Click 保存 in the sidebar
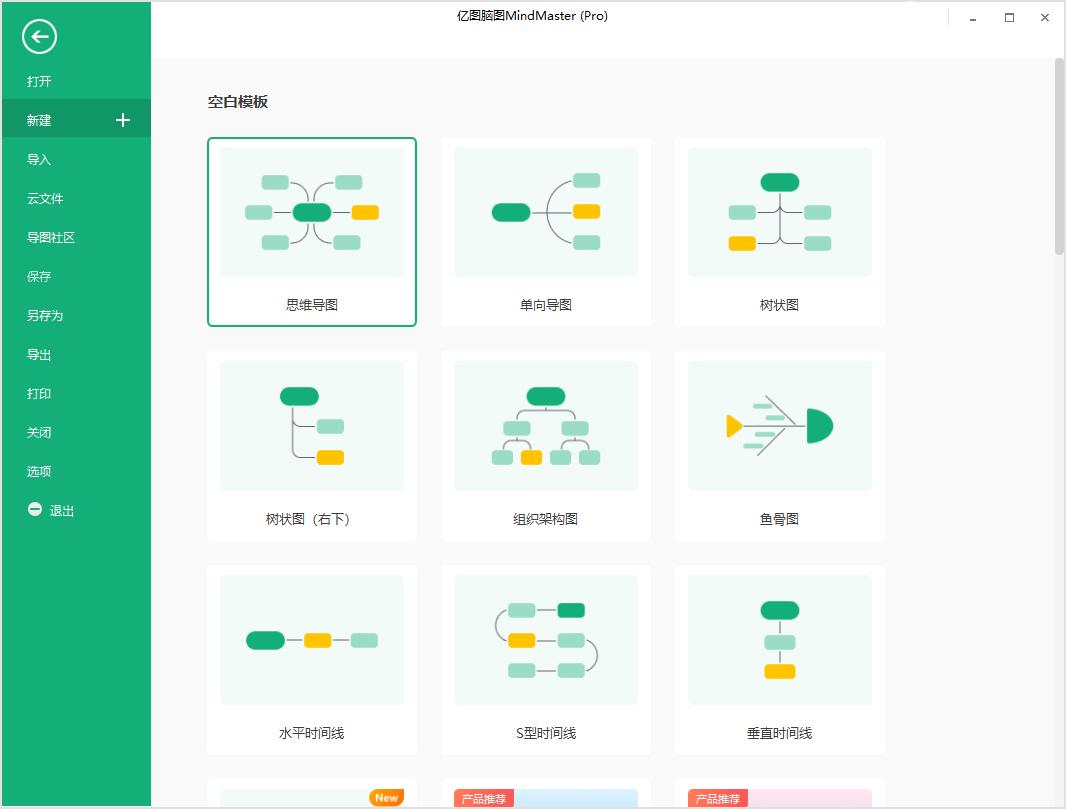The image size is (1066, 809). (76, 277)
